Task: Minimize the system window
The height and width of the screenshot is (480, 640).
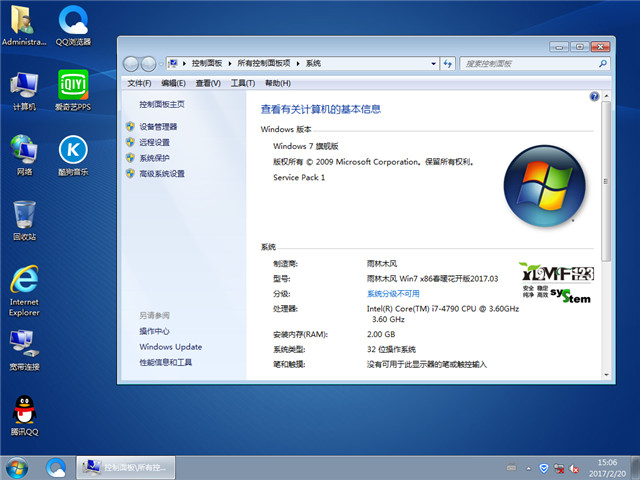Action: (559, 47)
